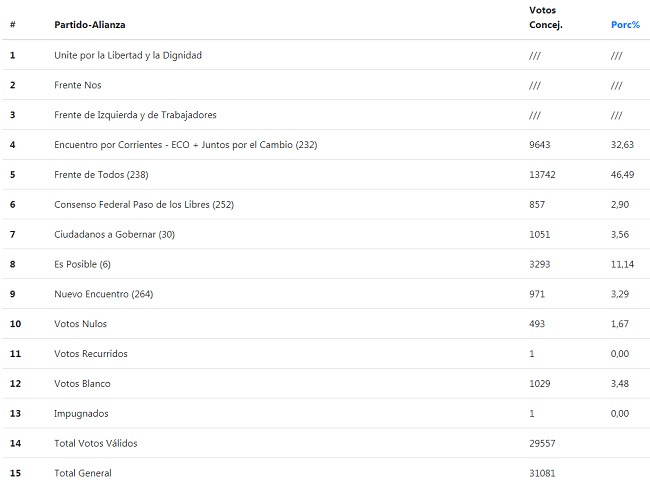Click the Impugnados row

pyautogui.click(x=326, y=413)
